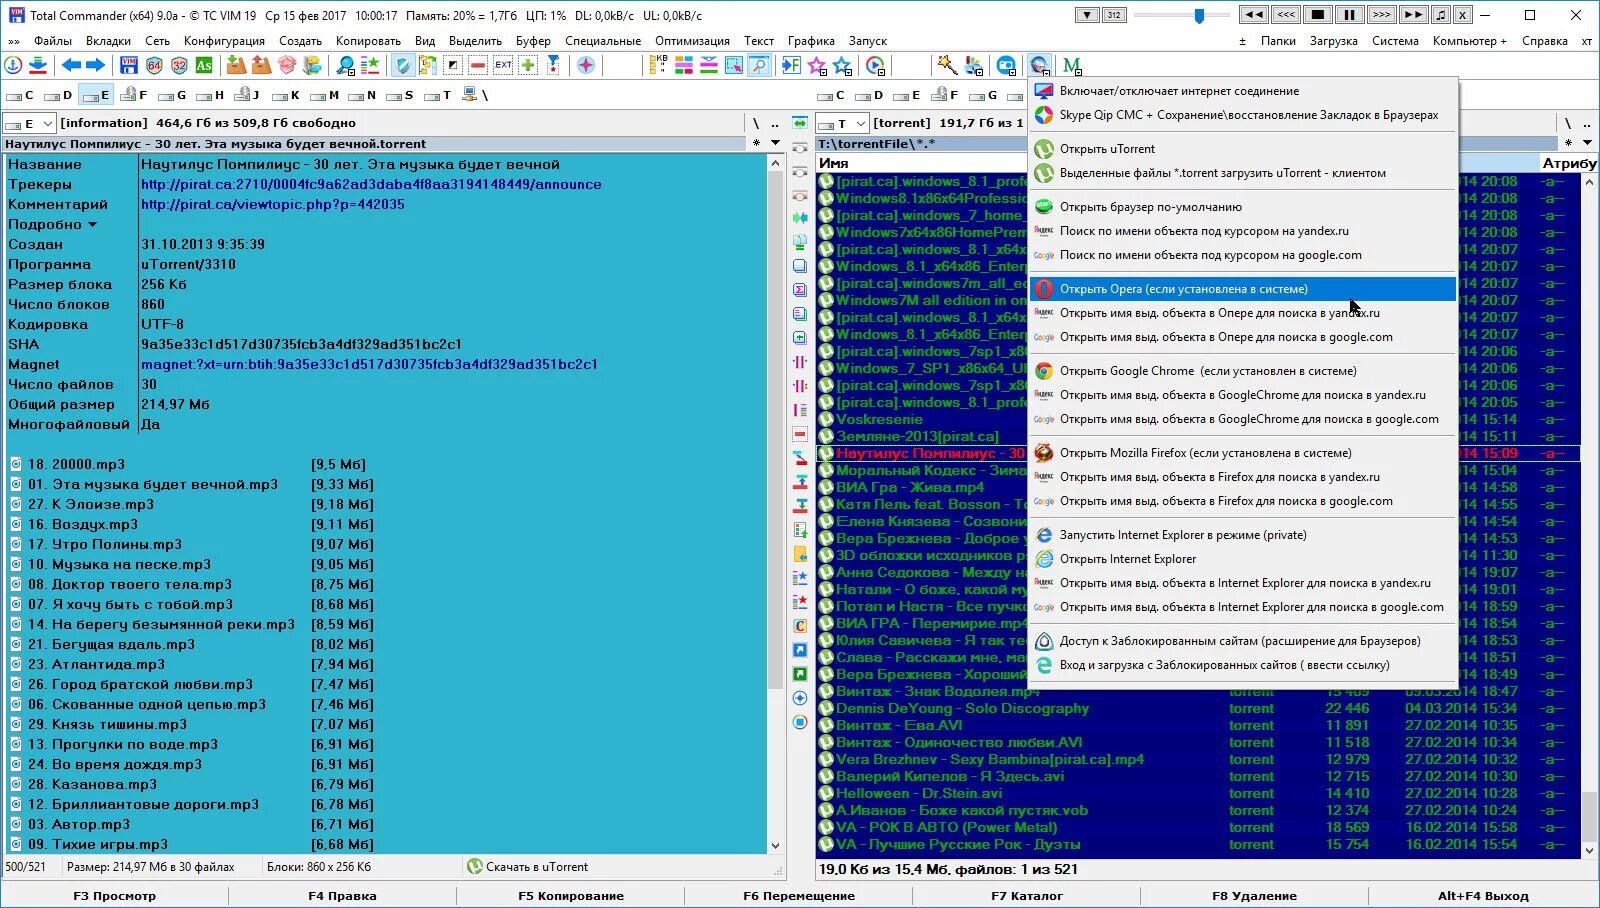Viewport: 1600px width, 908px height.
Task: Expand hidden menu items via the »» chevron
Action: pyautogui.click(x=14, y=41)
